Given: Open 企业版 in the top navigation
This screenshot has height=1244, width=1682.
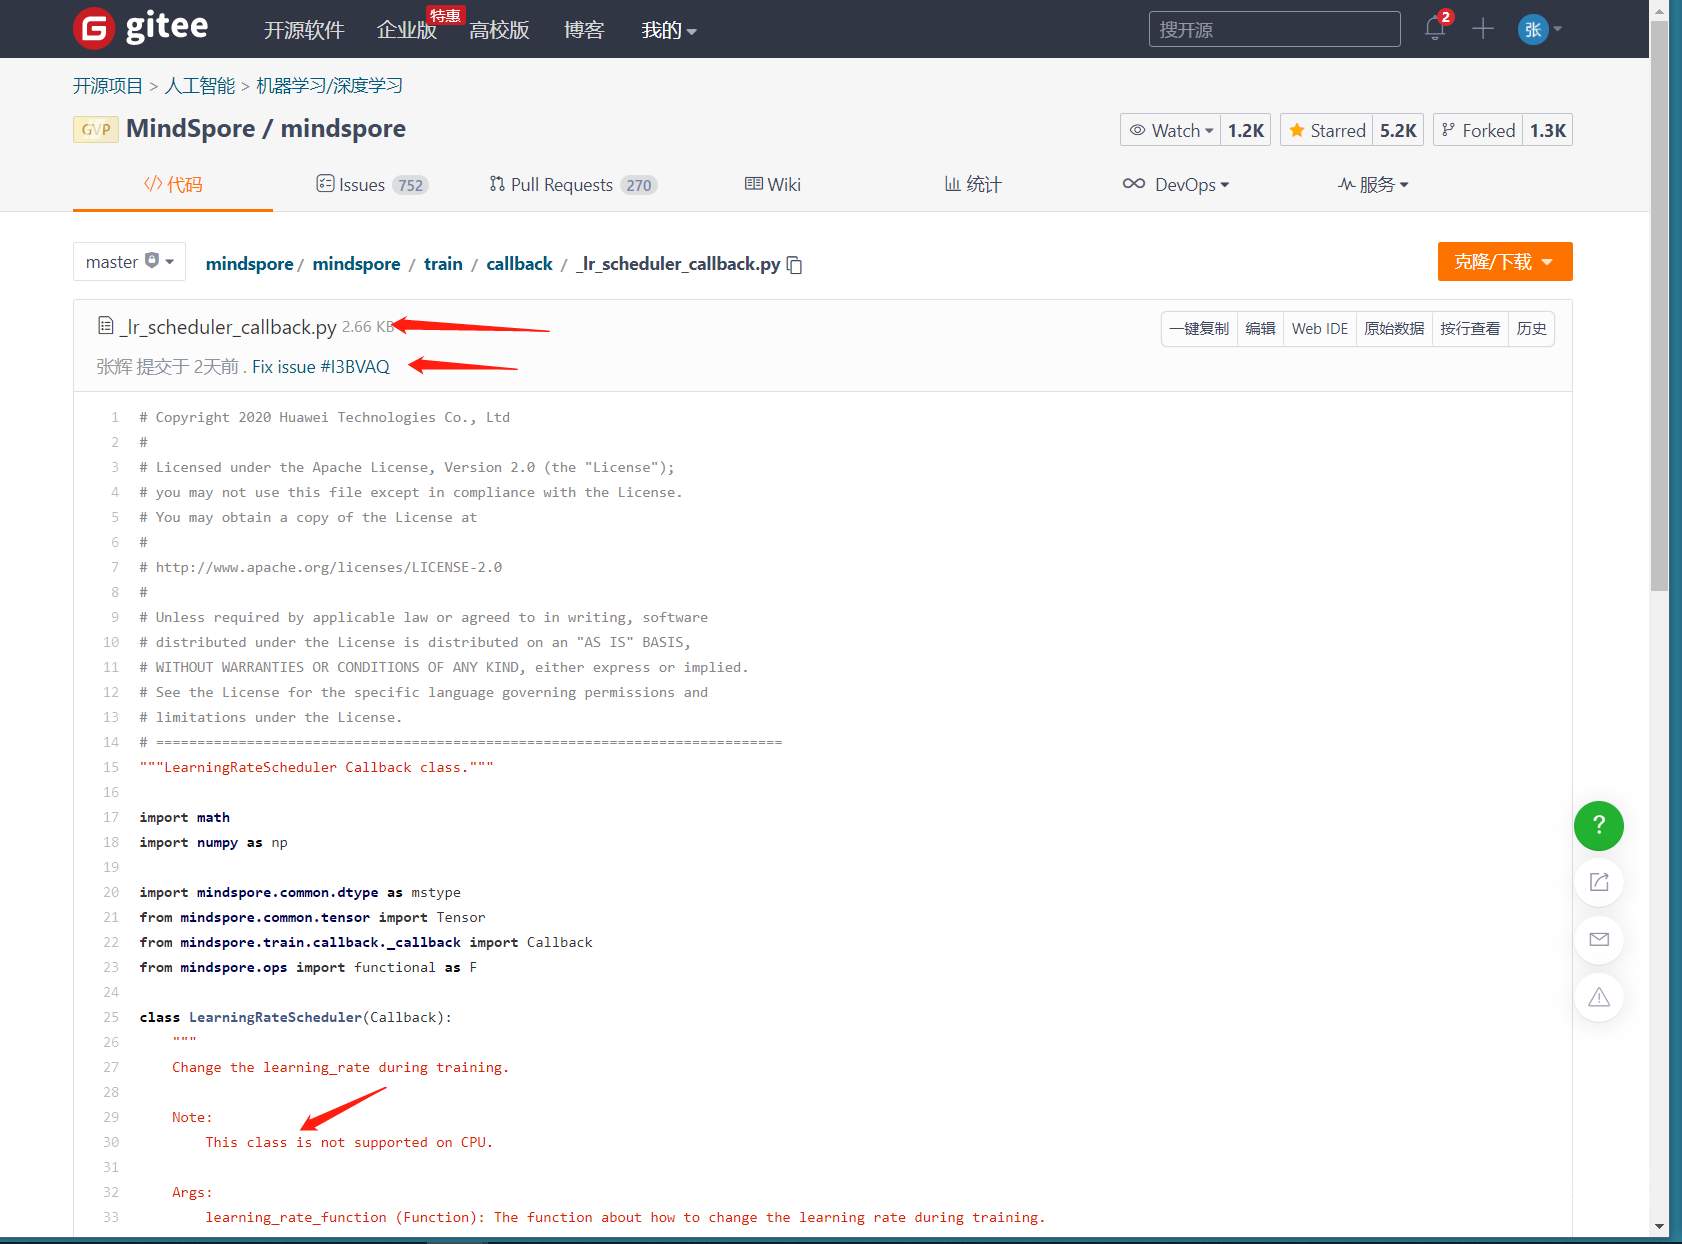Looking at the screenshot, I should [407, 30].
